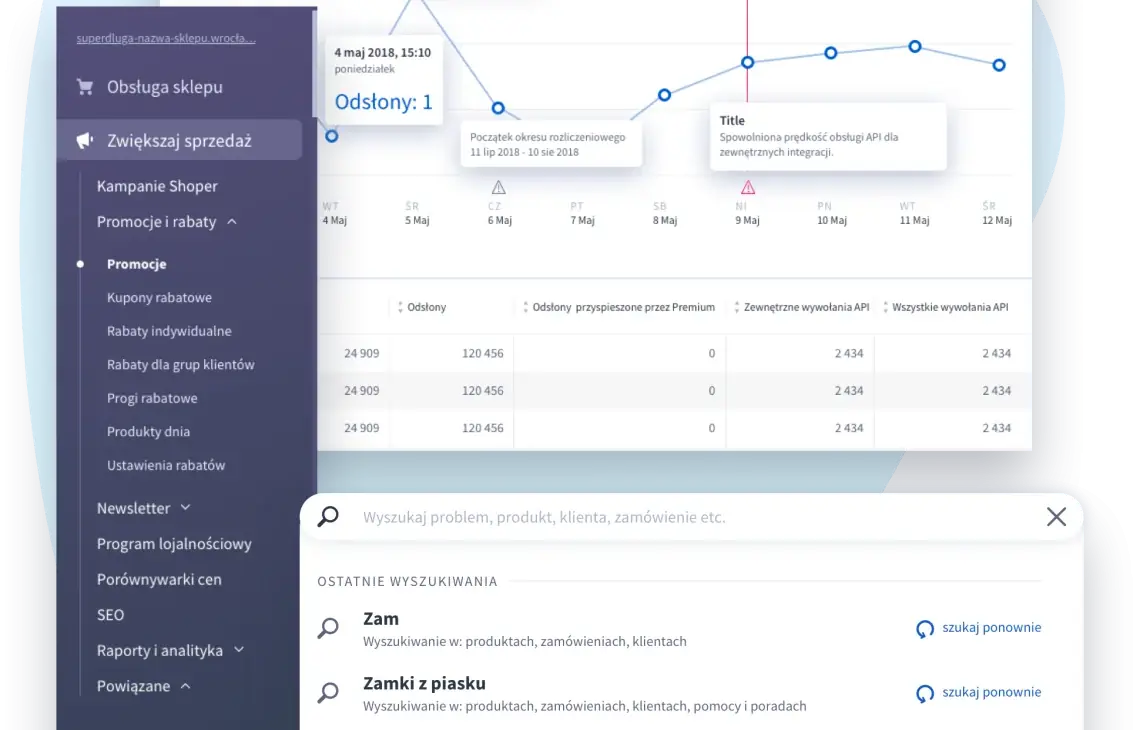Click the 7 Maj axis label
The height and width of the screenshot is (730, 1140).
(582, 220)
